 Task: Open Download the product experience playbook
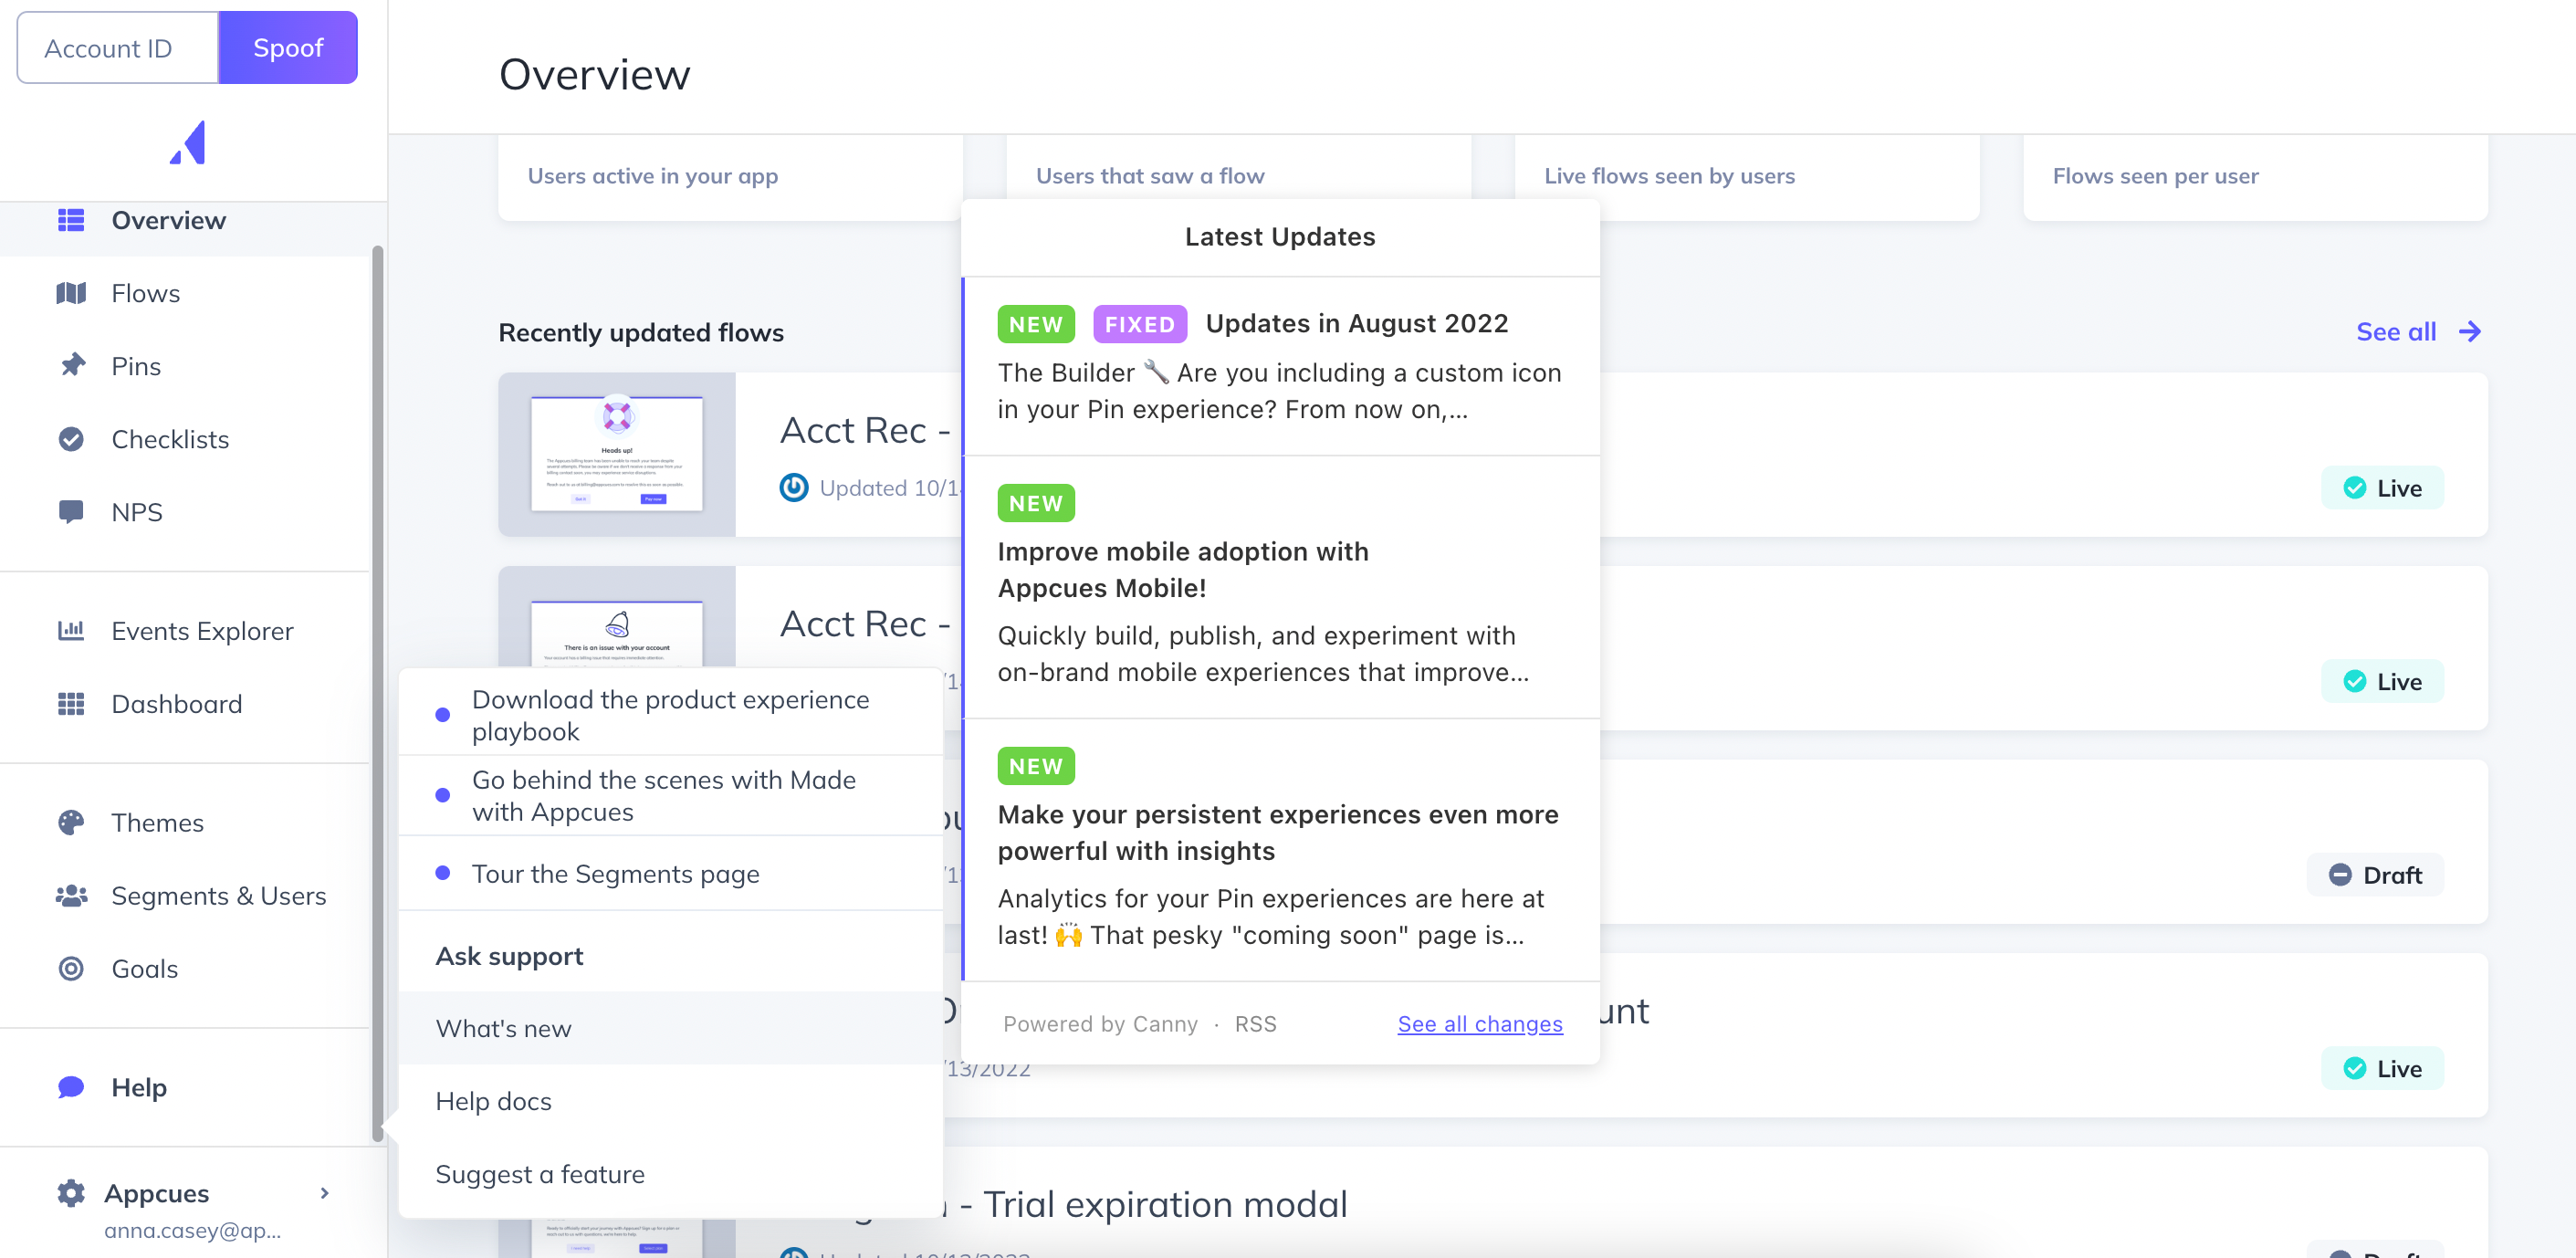670,715
